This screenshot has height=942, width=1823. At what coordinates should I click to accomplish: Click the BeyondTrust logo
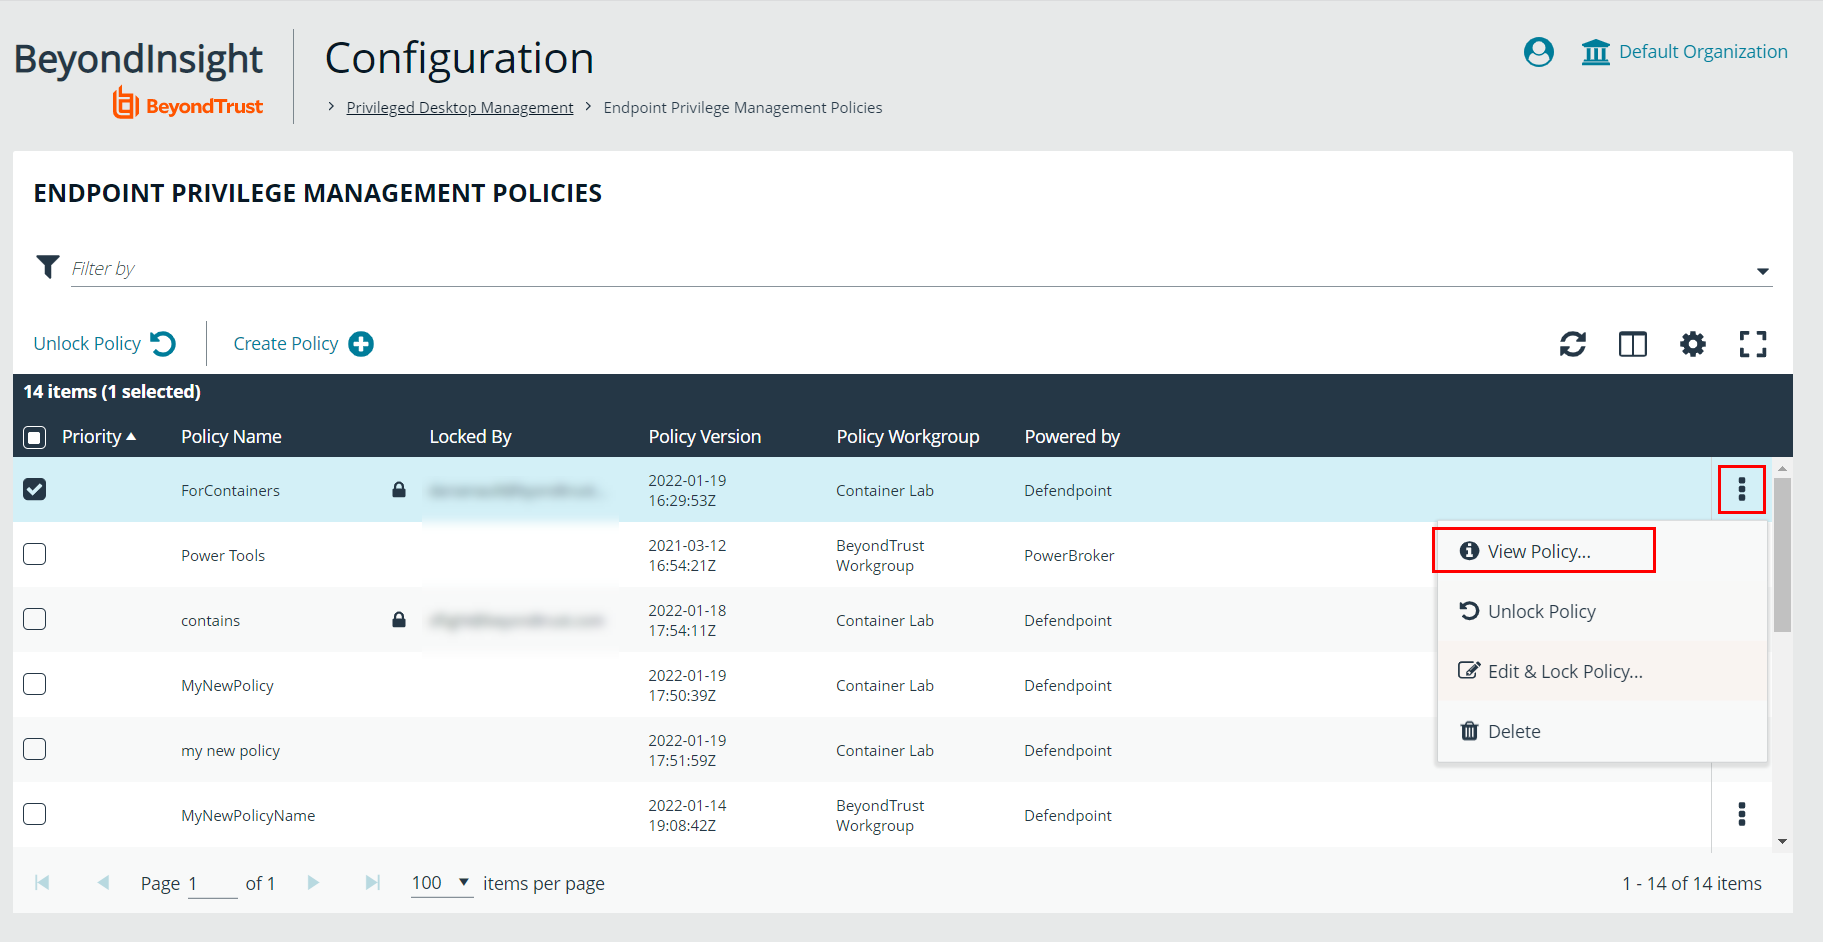click(x=188, y=103)
